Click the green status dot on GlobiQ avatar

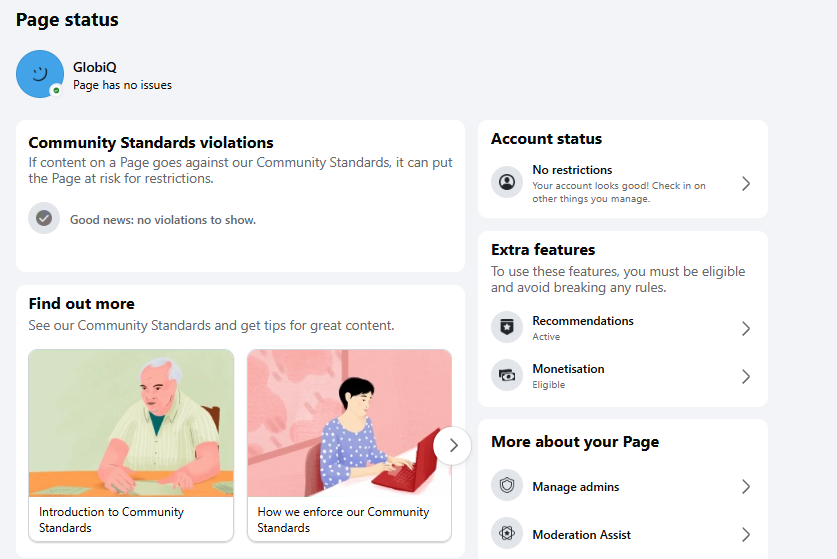(x=56, y=90)
